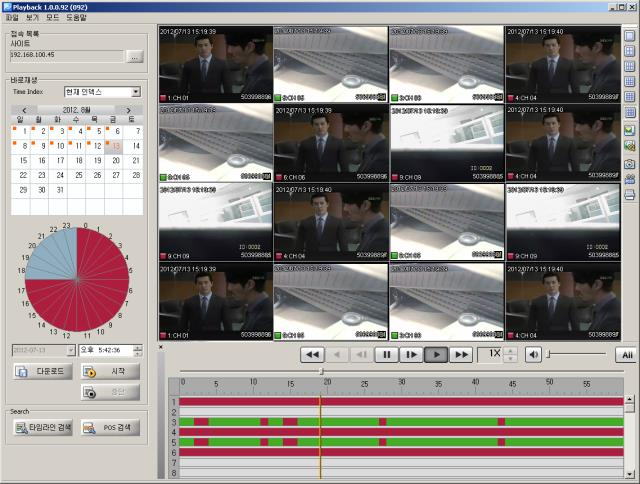Print using the printer icon
The height and width of the screenshot is (484, 640).
click(x=629, y=195)
